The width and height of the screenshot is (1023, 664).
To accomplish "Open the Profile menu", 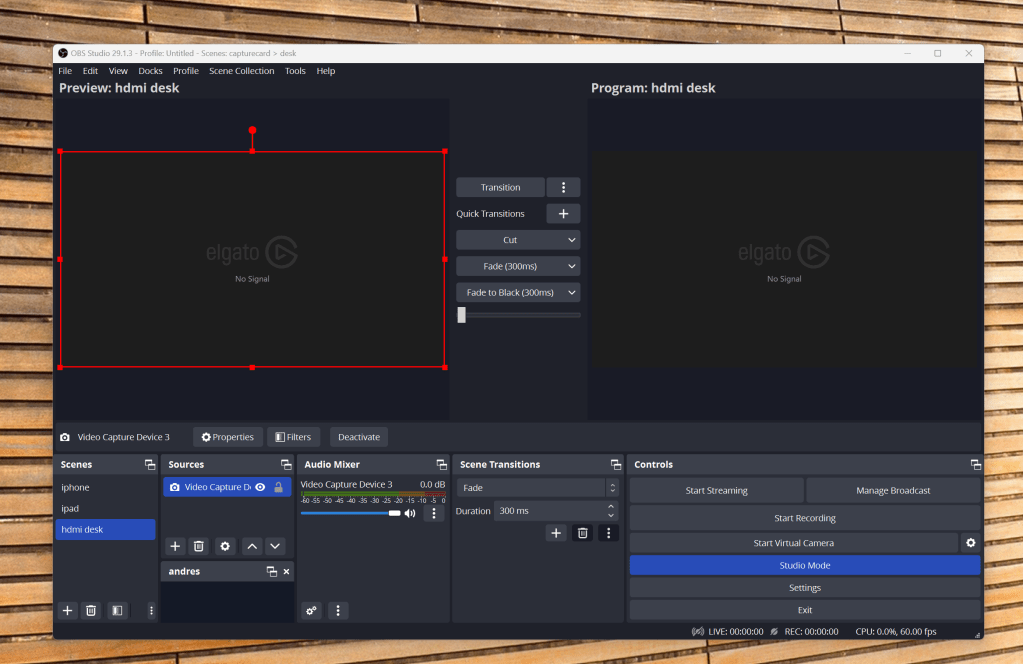I will tap(186, 70).
